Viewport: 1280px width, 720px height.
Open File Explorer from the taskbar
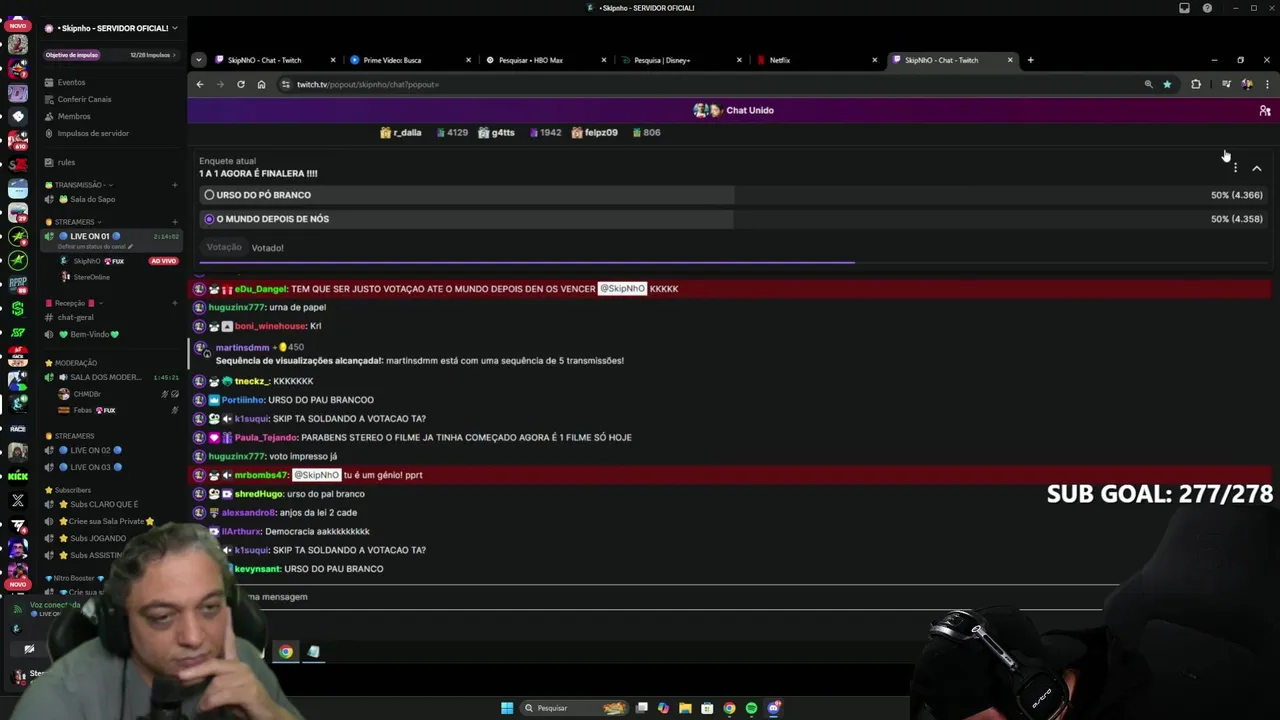click(685, 708)
